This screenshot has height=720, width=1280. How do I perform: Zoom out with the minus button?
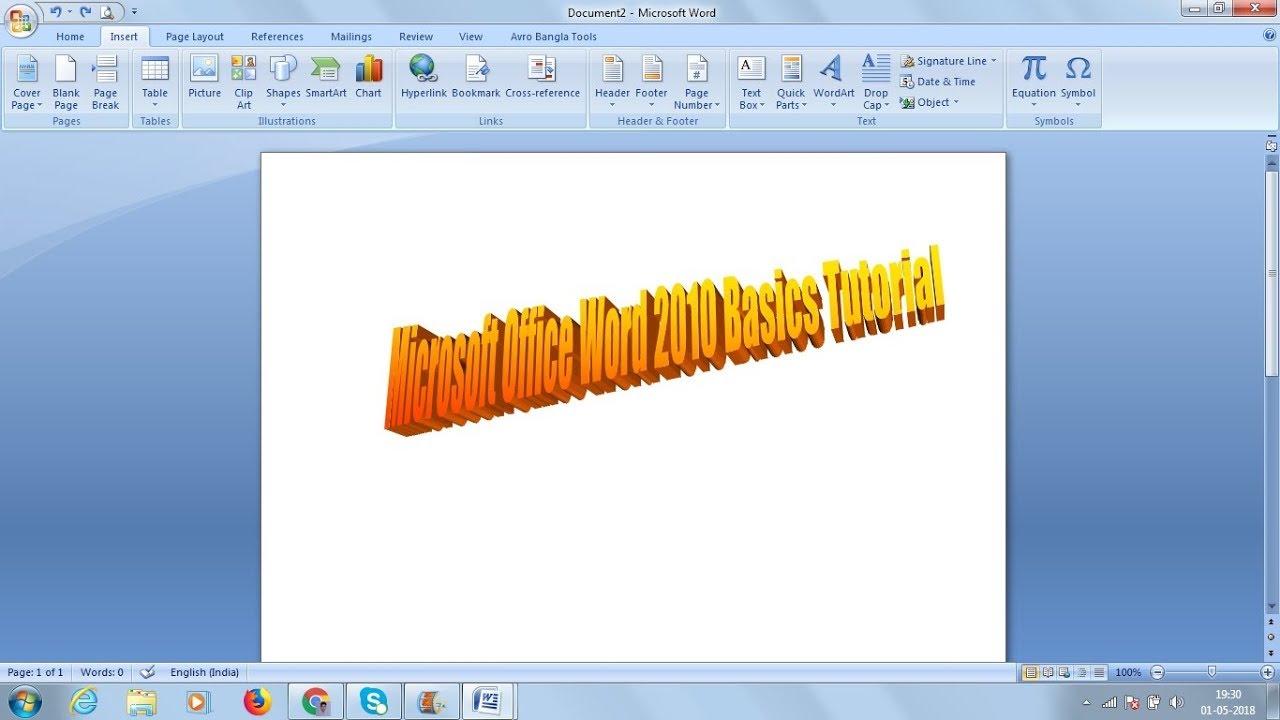pyautogui.click(x=1157, y=673)
